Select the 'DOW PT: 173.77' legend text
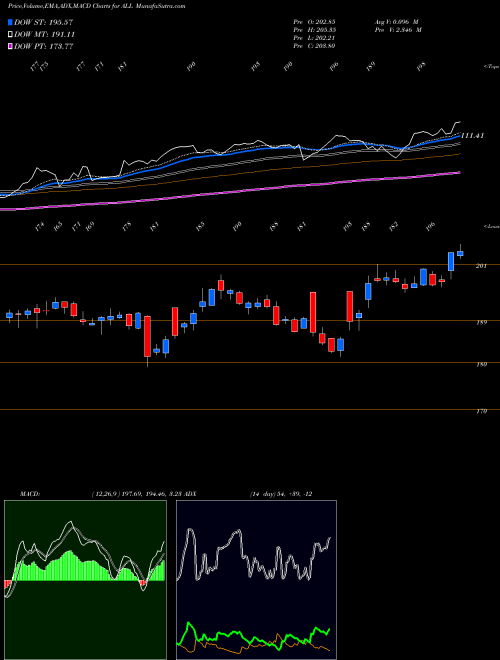The height and width of the screenshot is (660, 500). pyautogui.click(x=44, y=46)
